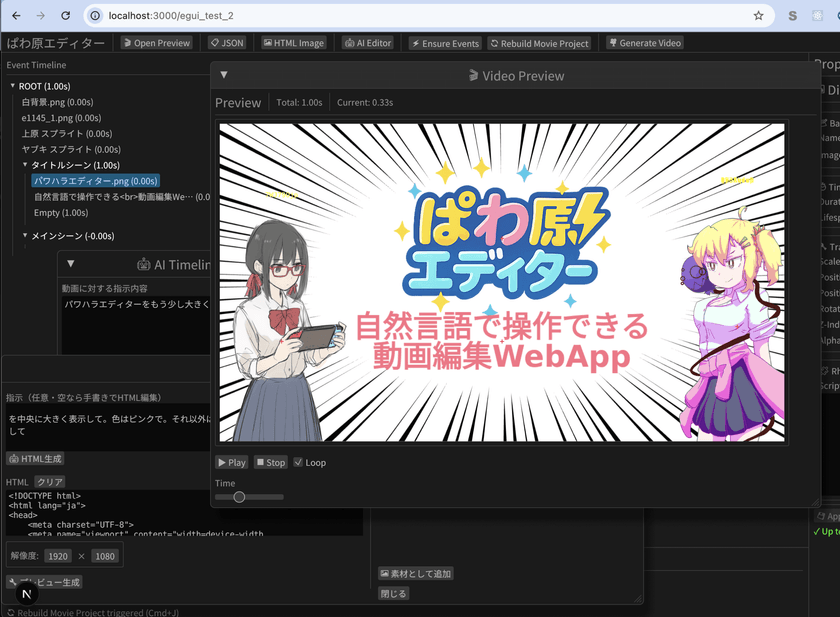Run Ensure Events from the toolbar
Image resolution: width=840 pixels, height=617 pixels.
(x=444, y=43)
